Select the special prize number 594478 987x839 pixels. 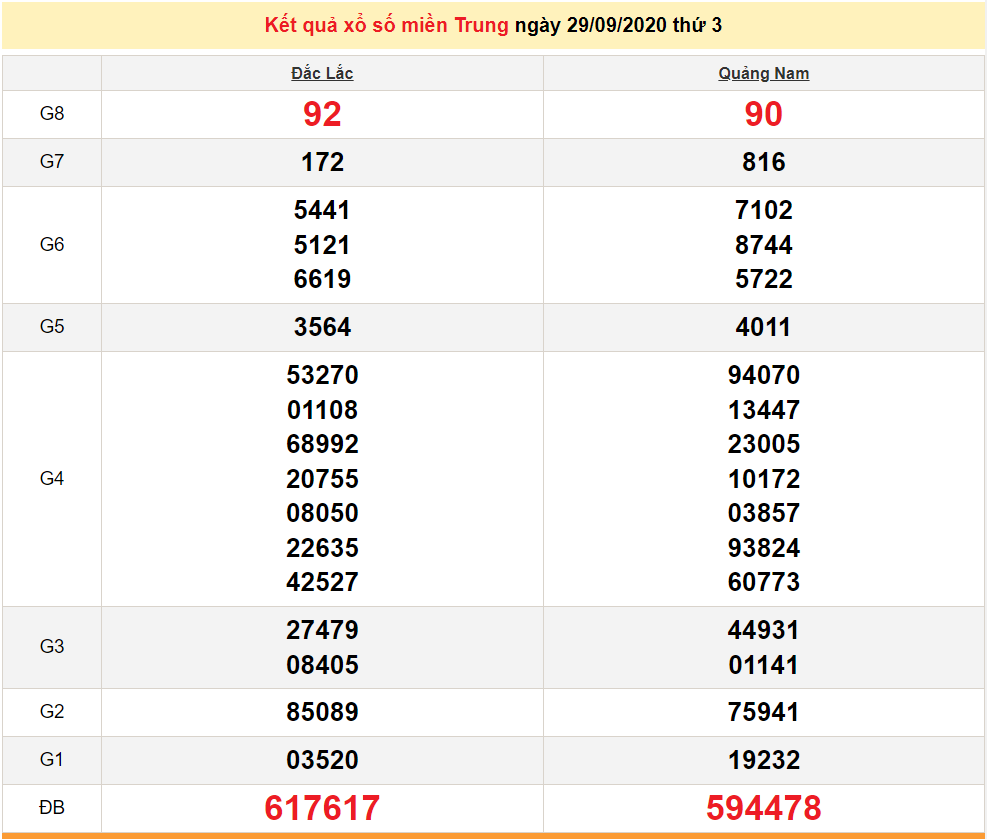click(764, 808)
